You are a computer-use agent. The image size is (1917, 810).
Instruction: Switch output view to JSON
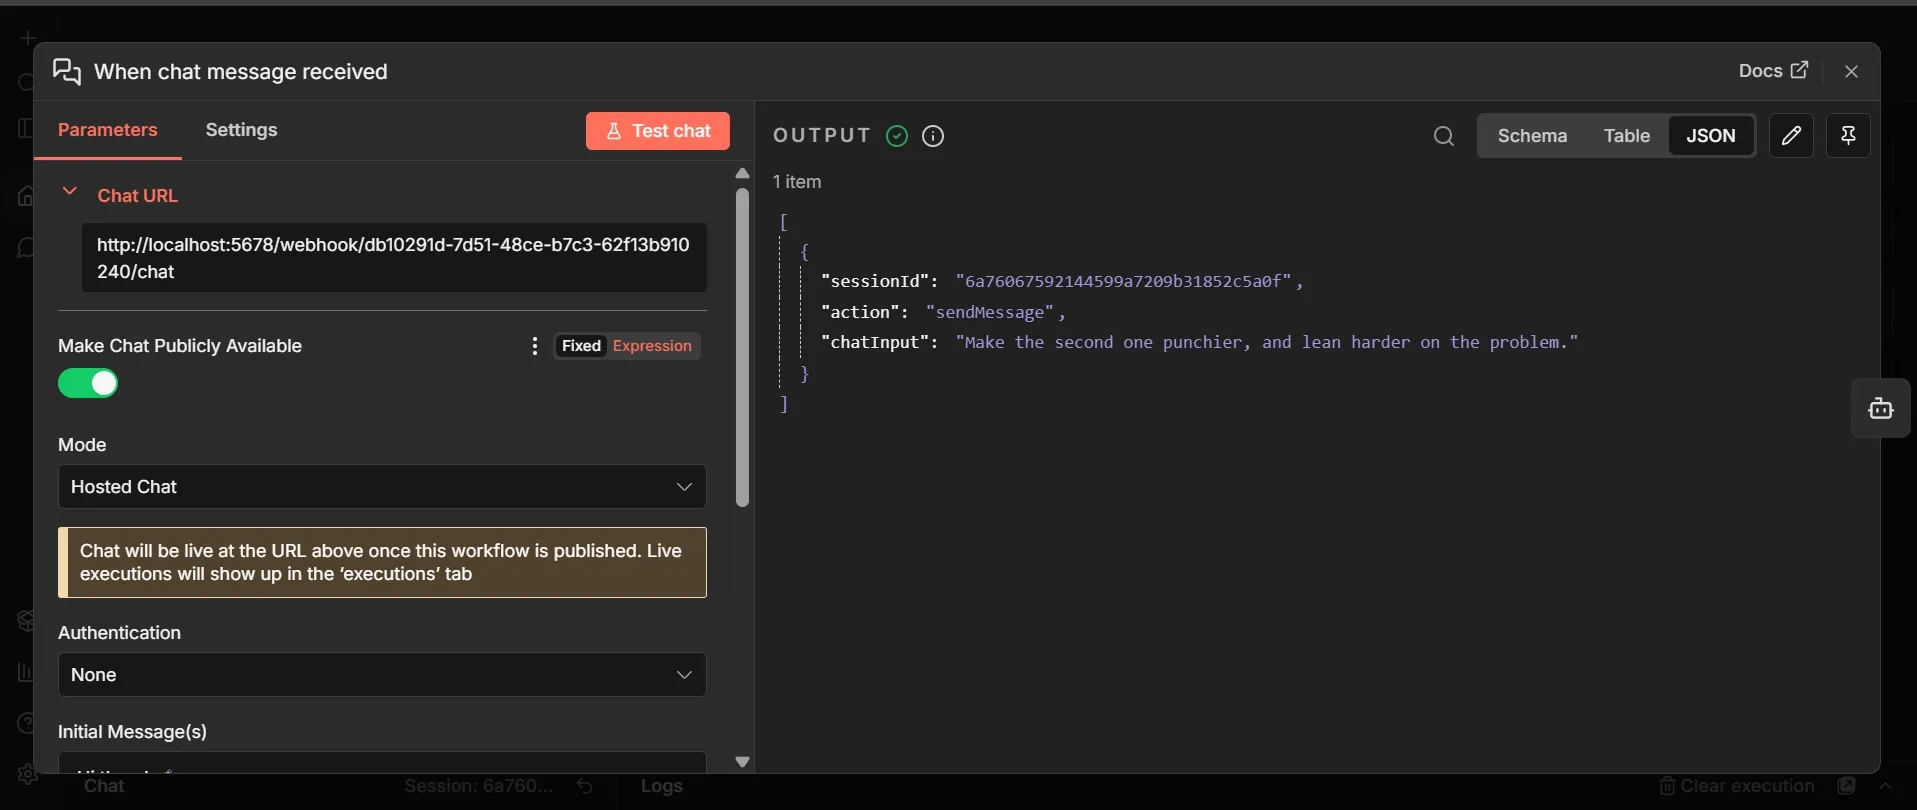tap(1711, 136)
